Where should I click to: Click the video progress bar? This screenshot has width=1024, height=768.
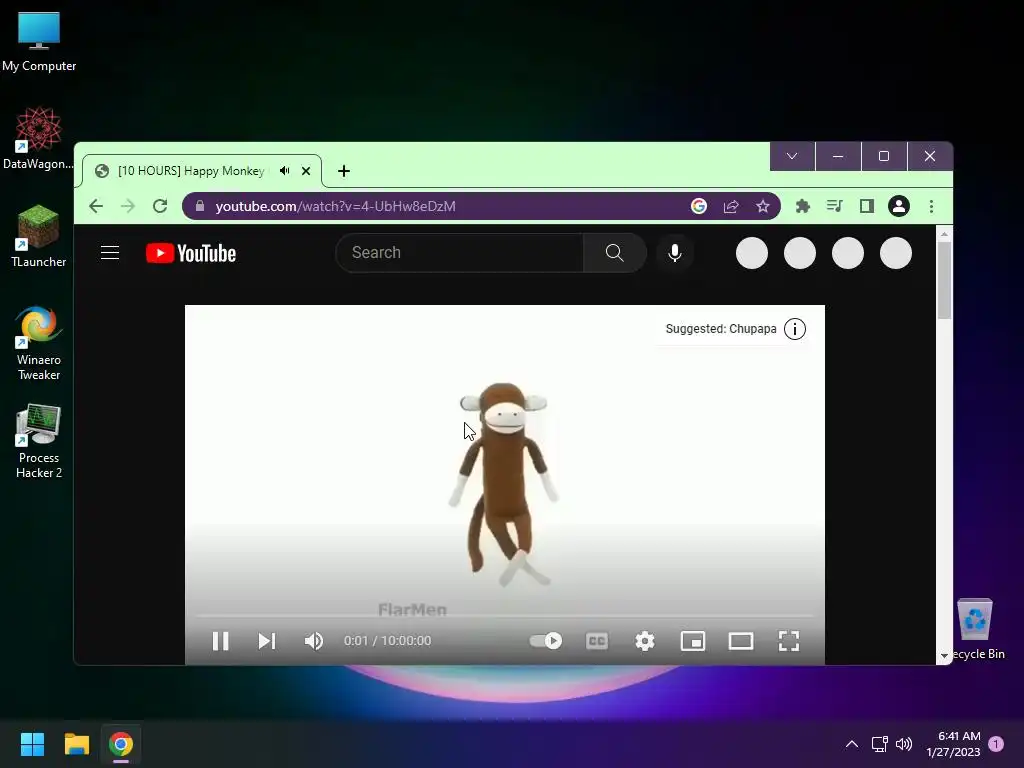505,615
